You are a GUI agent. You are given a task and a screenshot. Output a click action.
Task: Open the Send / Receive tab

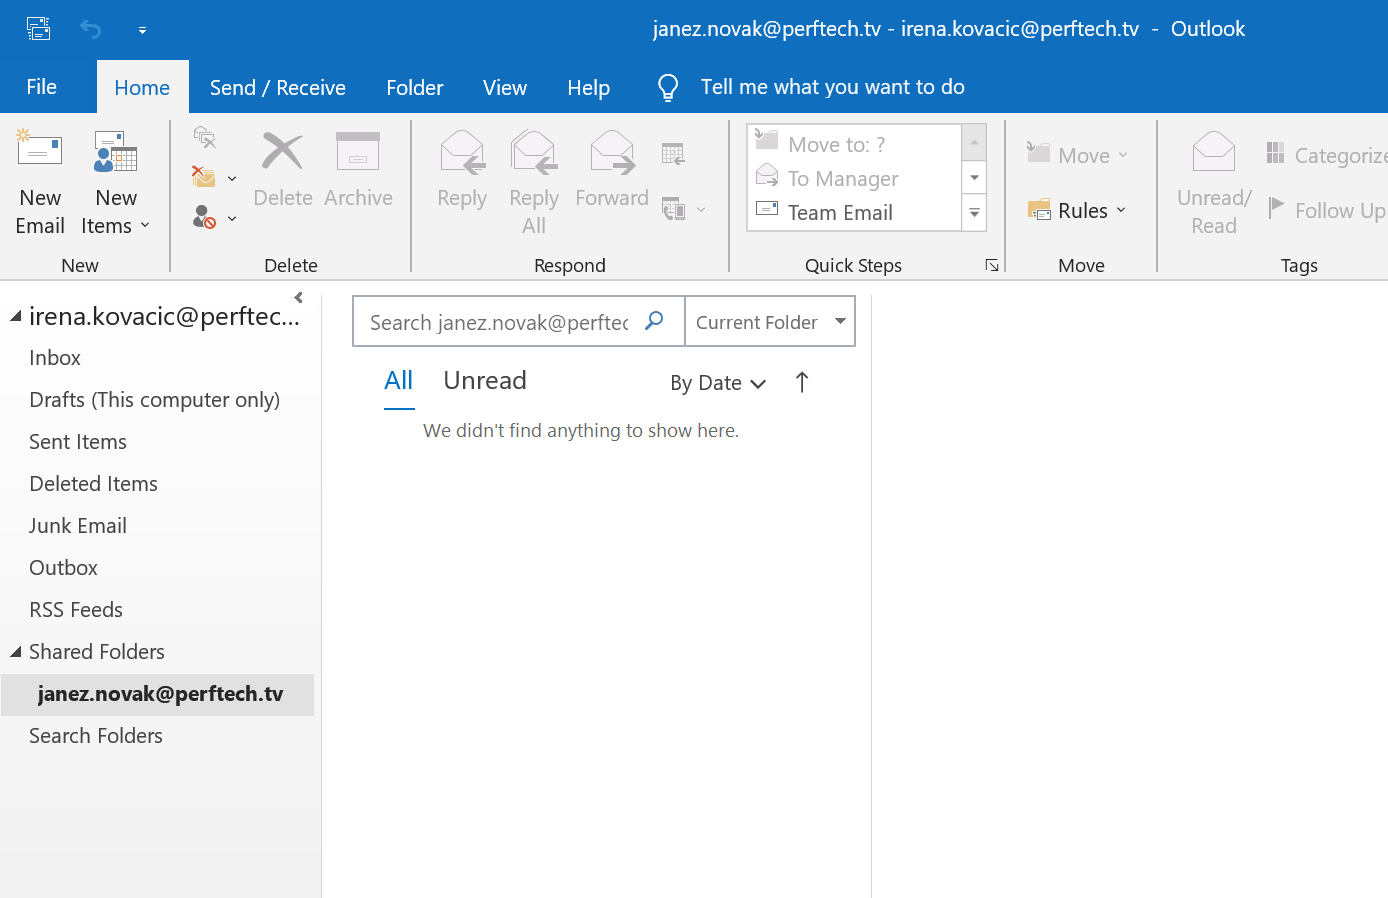click(x=278, y=87)
